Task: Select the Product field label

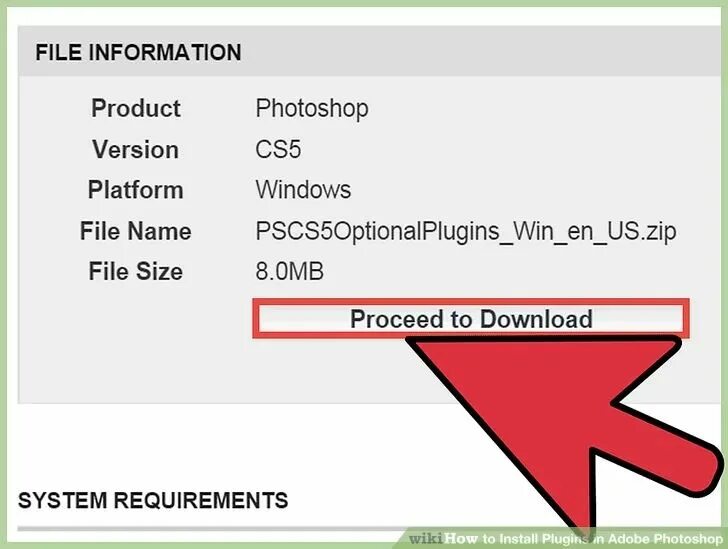Action: coord(136,108)
